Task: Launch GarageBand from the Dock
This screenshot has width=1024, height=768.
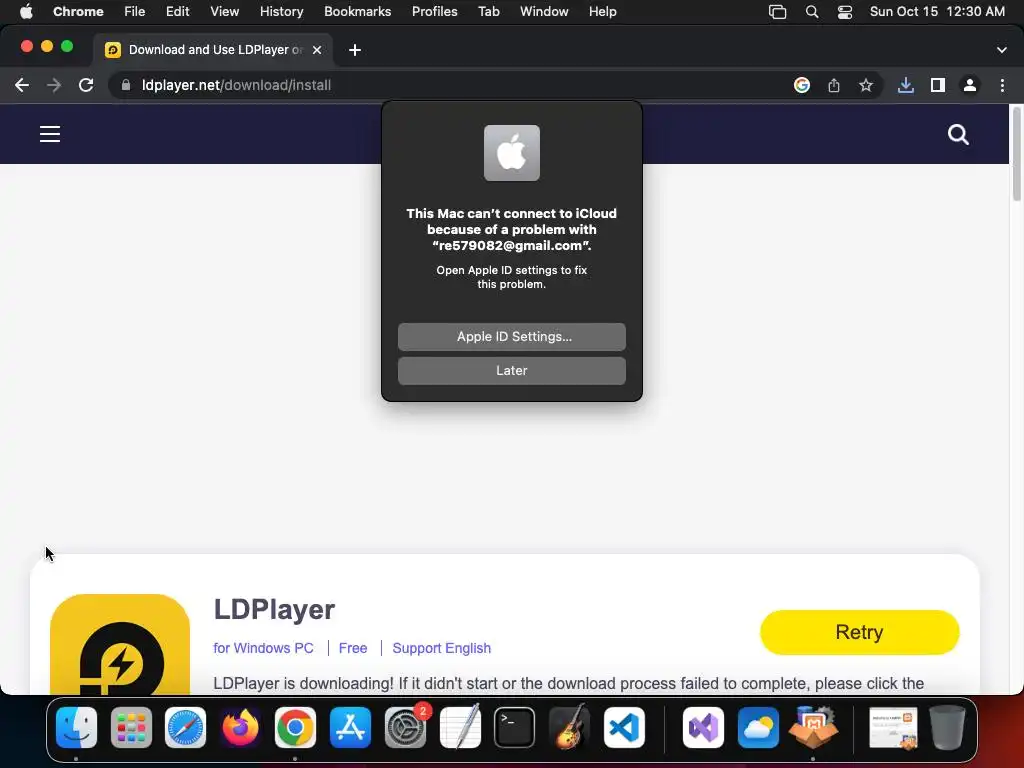Action: tap(569, 728)
